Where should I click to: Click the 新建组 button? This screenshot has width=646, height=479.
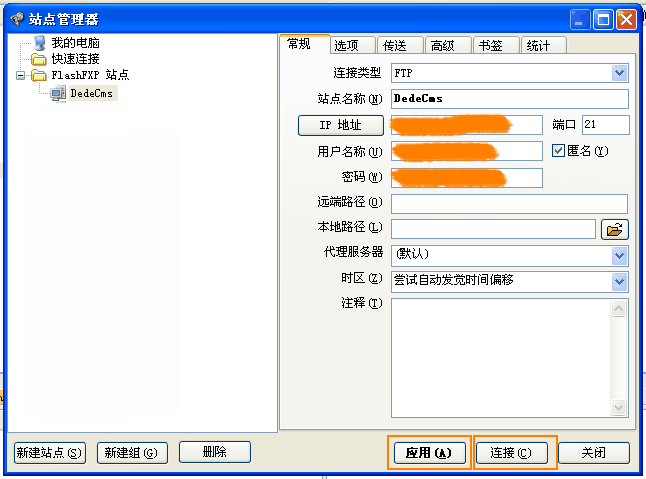[132, 453]
